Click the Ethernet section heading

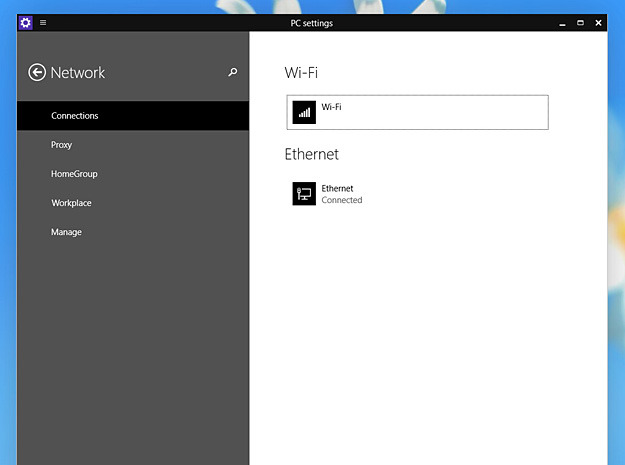coord(312,154)
